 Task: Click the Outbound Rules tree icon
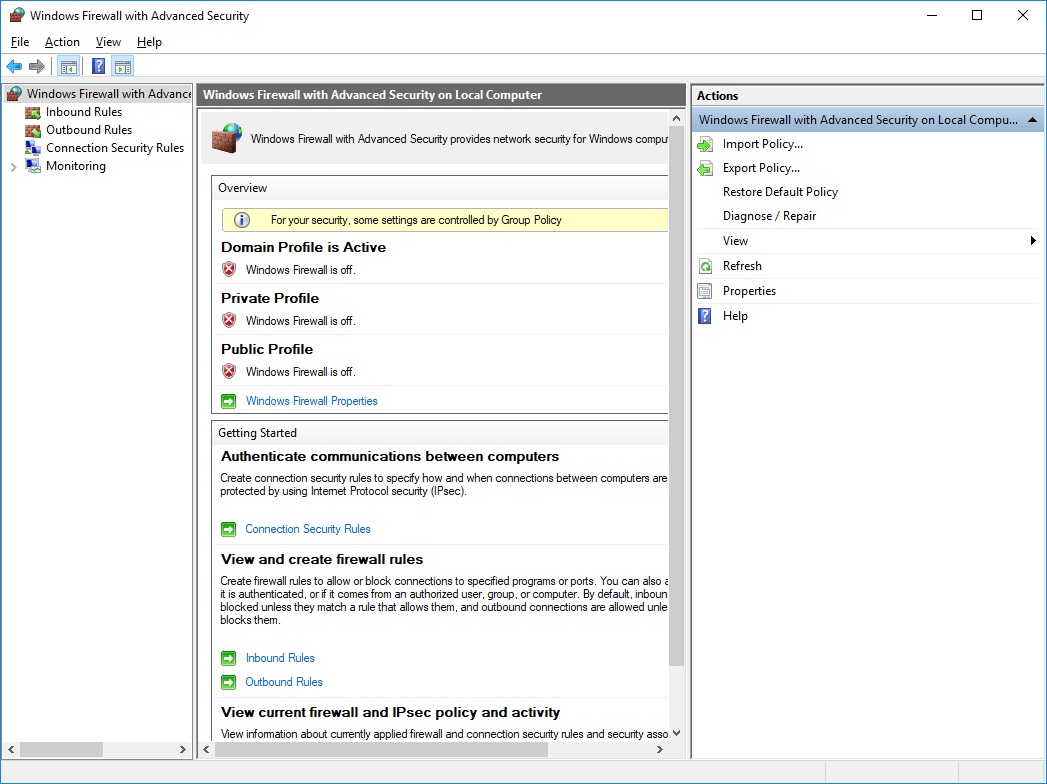[x=33, y=130]
